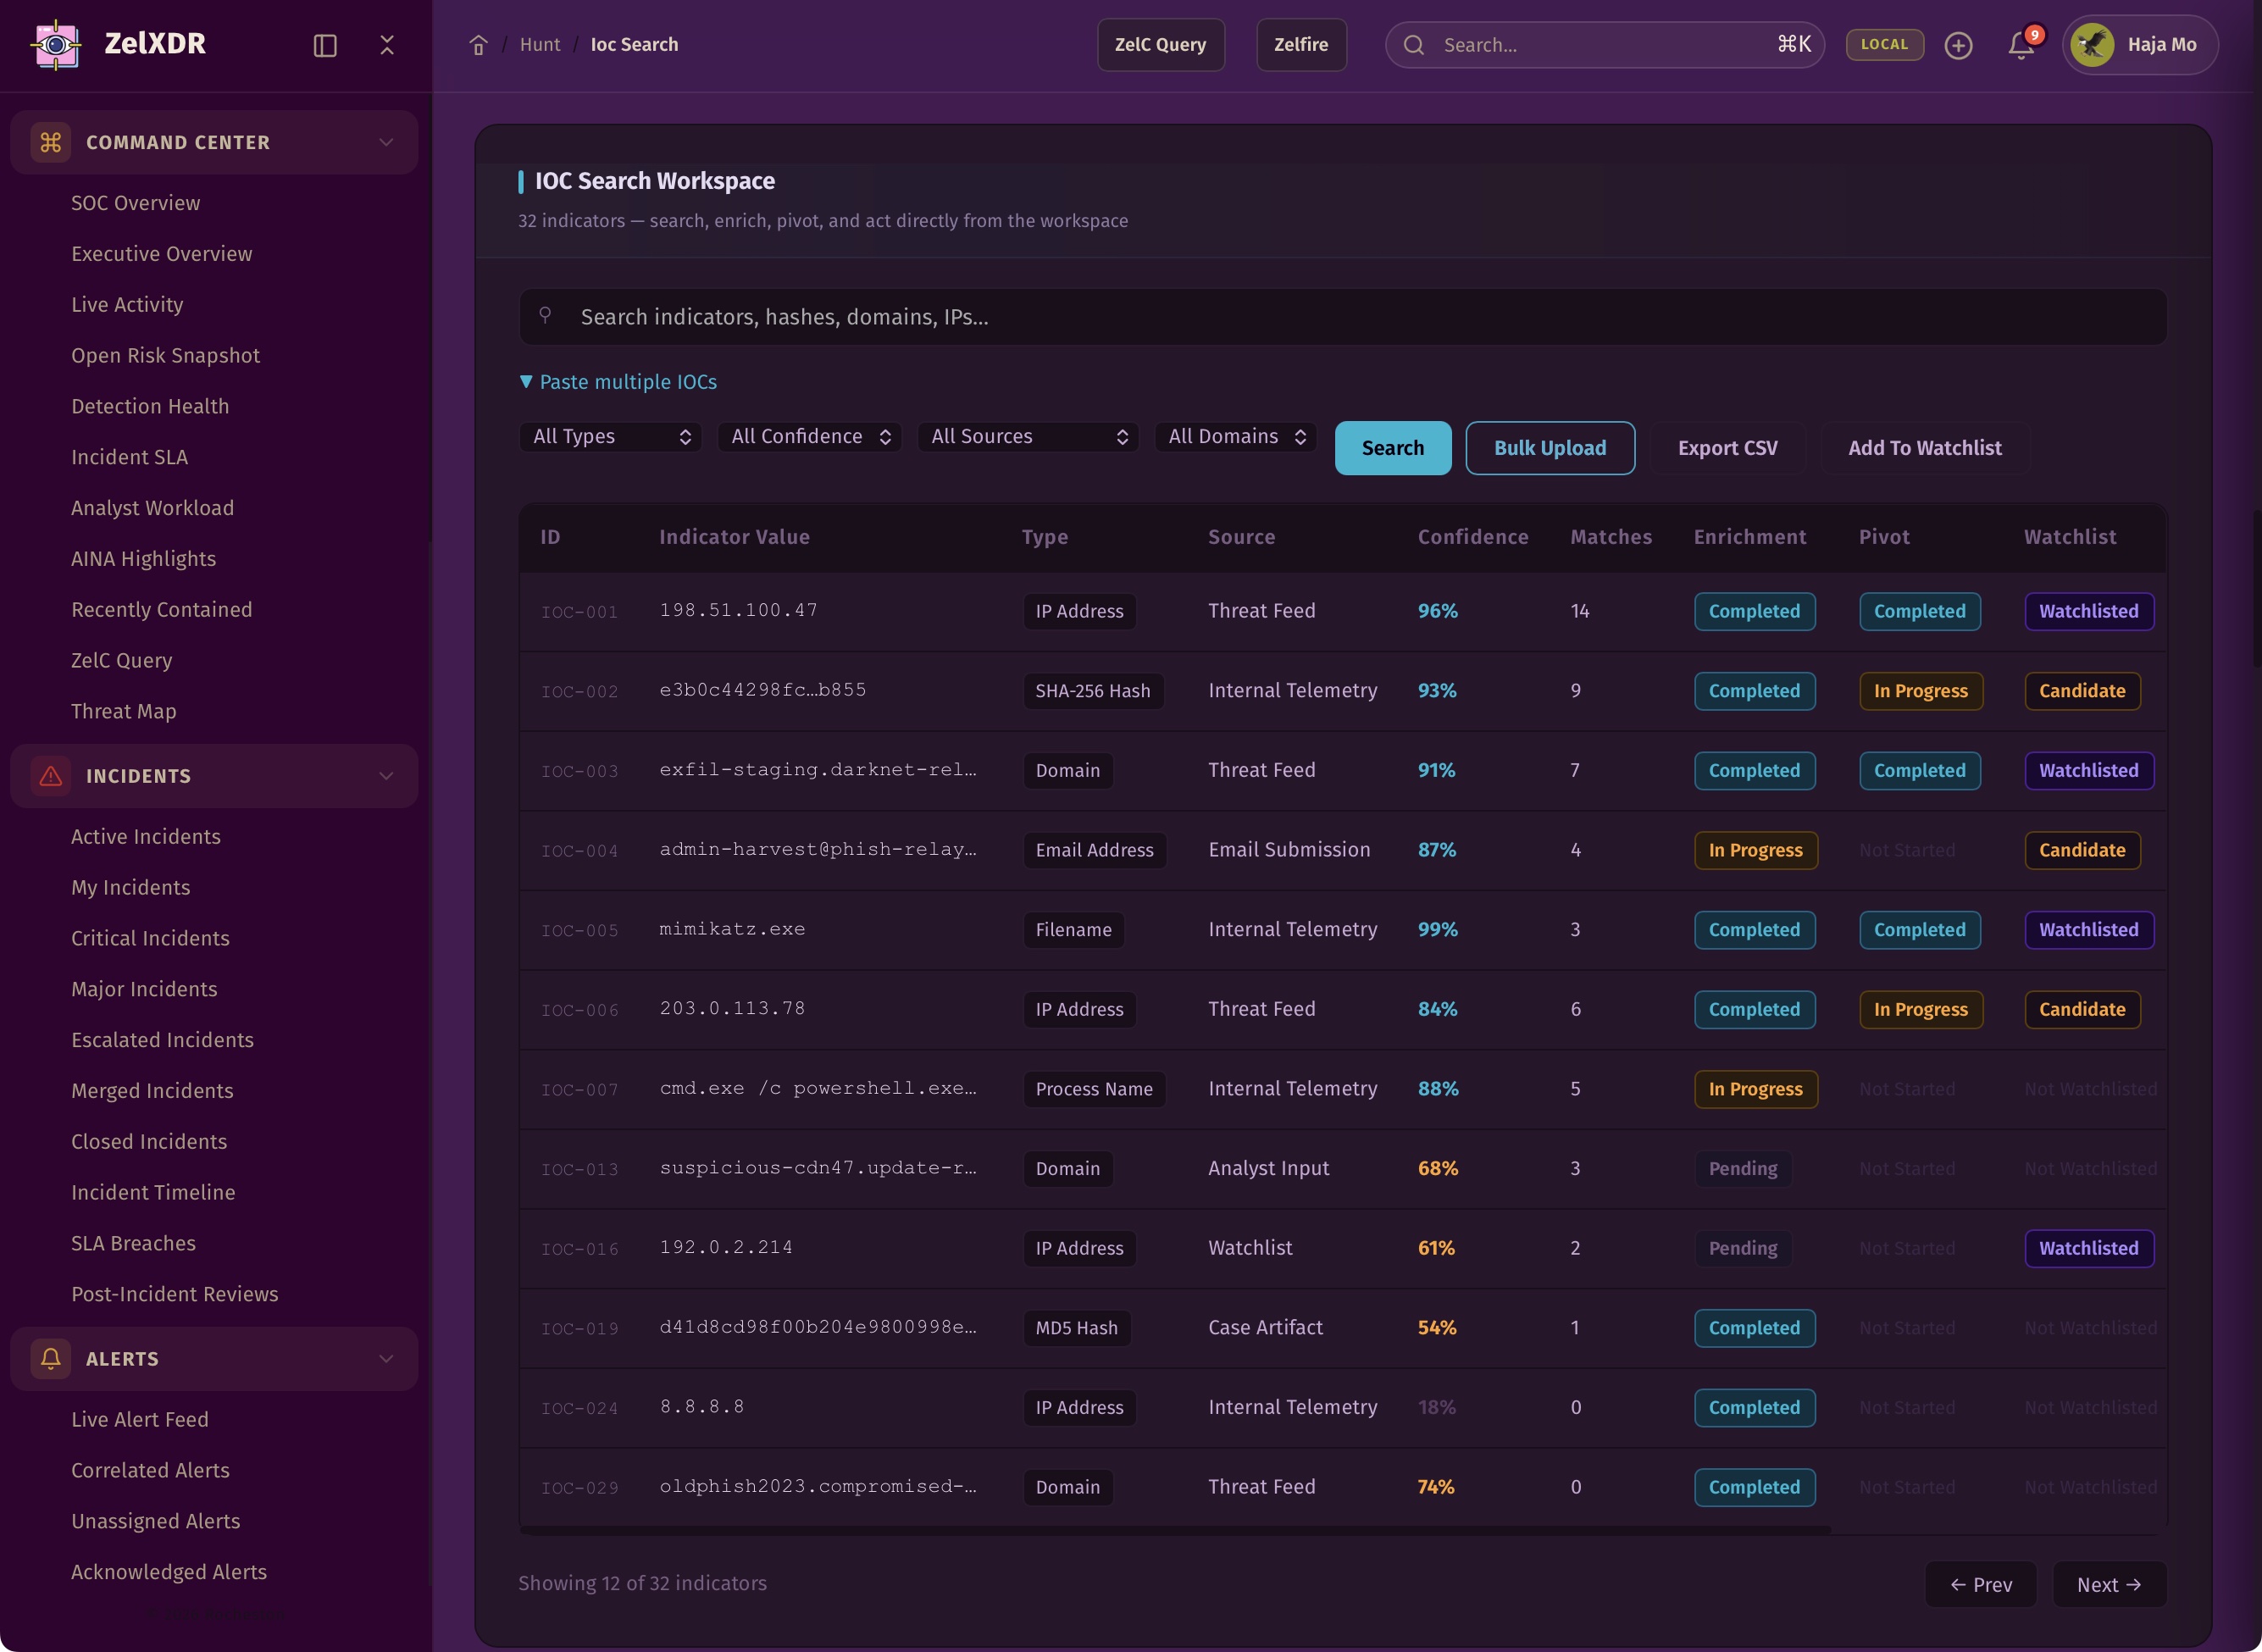Image resolution: width=2262 pixels, height=1652 pixels.
Task: Click the Alerts bell section icon
Action: [51, 1358]
